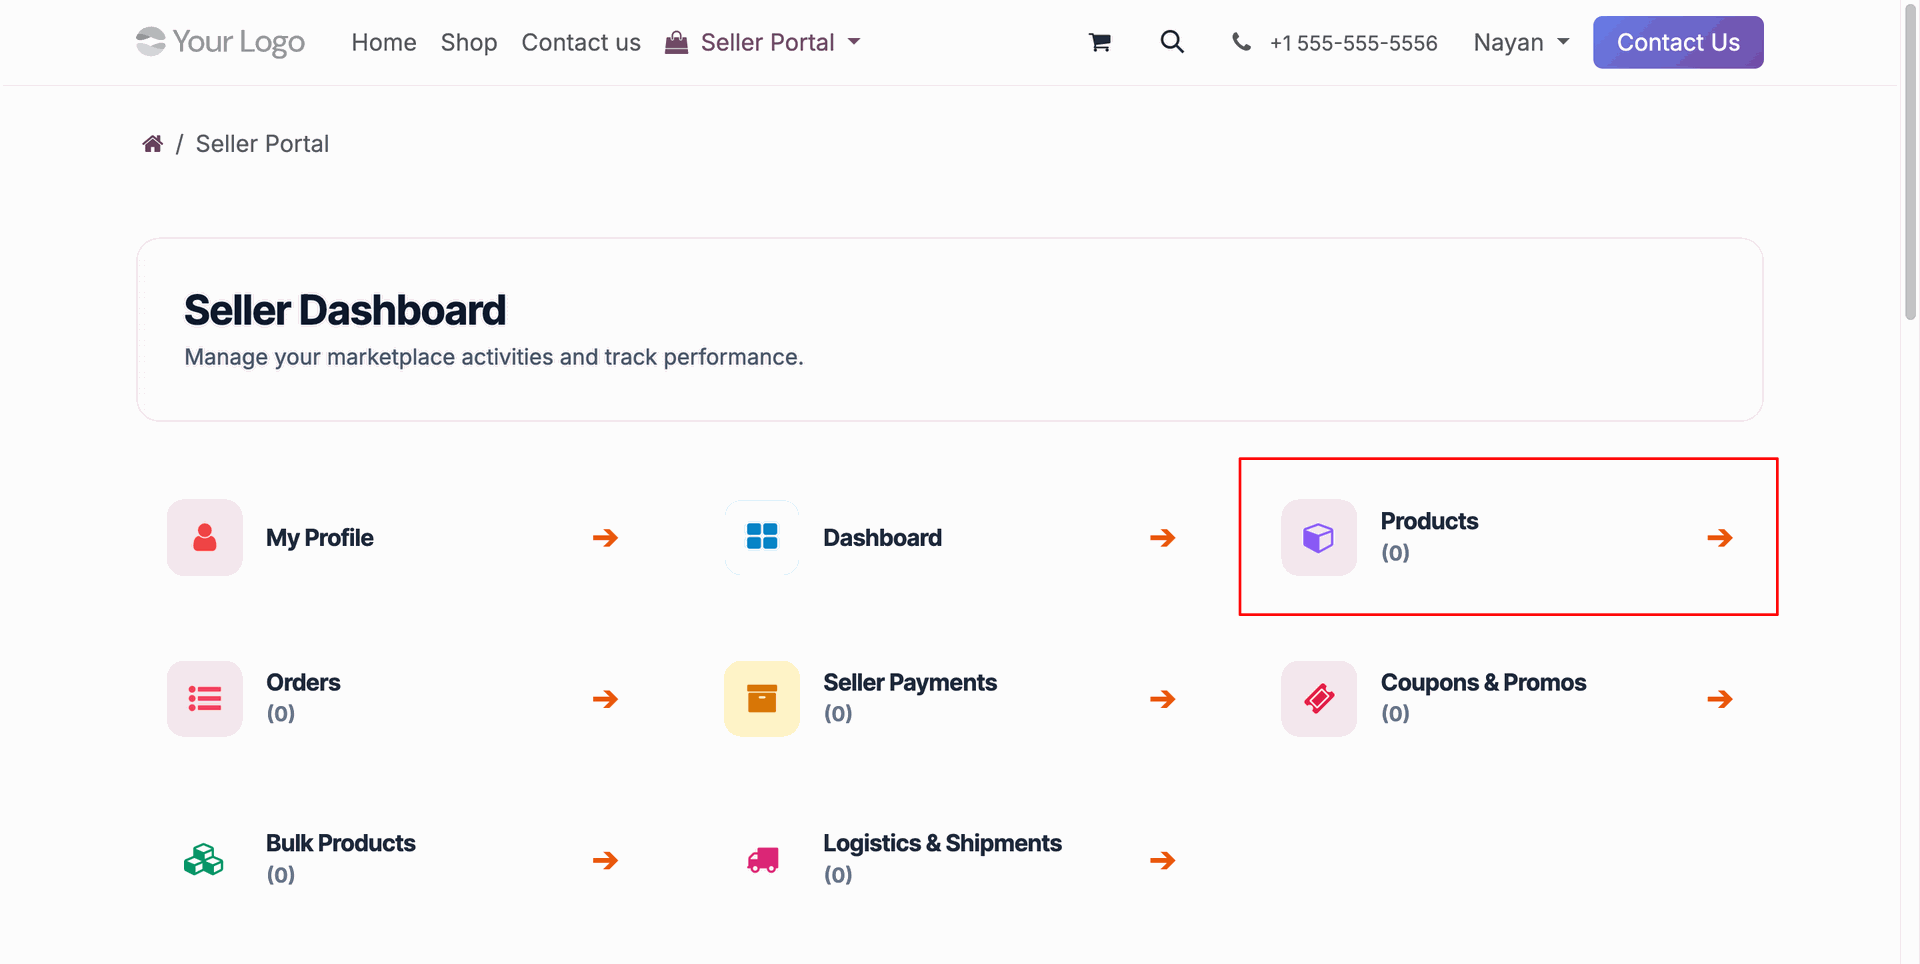Click the arrow beside Dashboard
This screenshot has height=964, width=1920.
click(x=1162, y=538)
